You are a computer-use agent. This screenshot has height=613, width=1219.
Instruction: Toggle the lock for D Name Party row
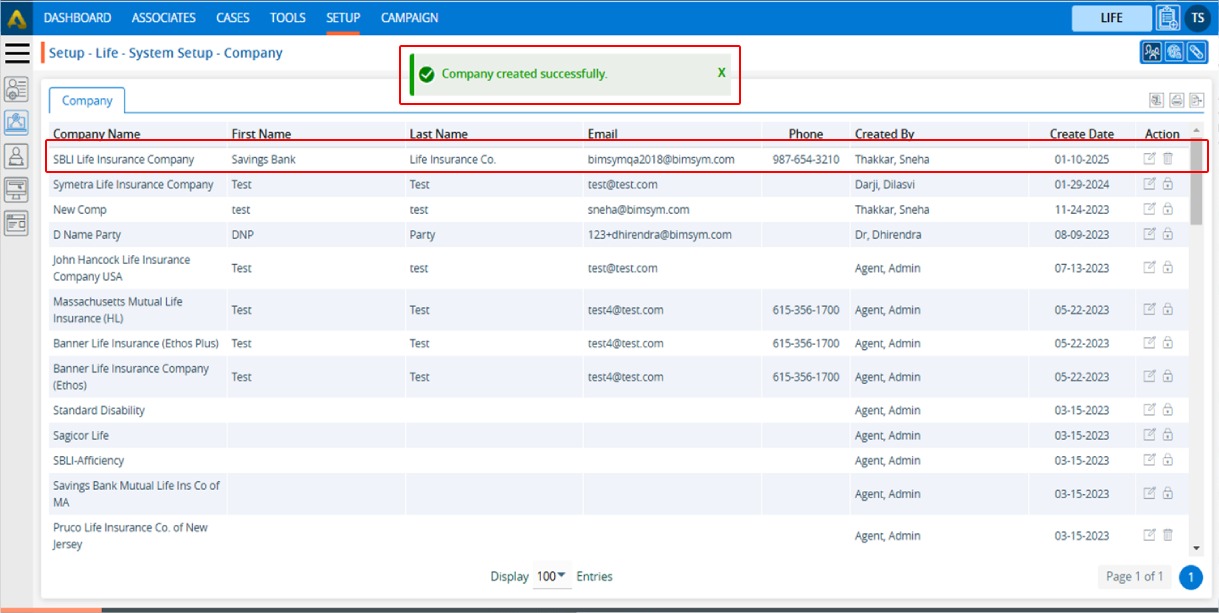click(1168, 234)
